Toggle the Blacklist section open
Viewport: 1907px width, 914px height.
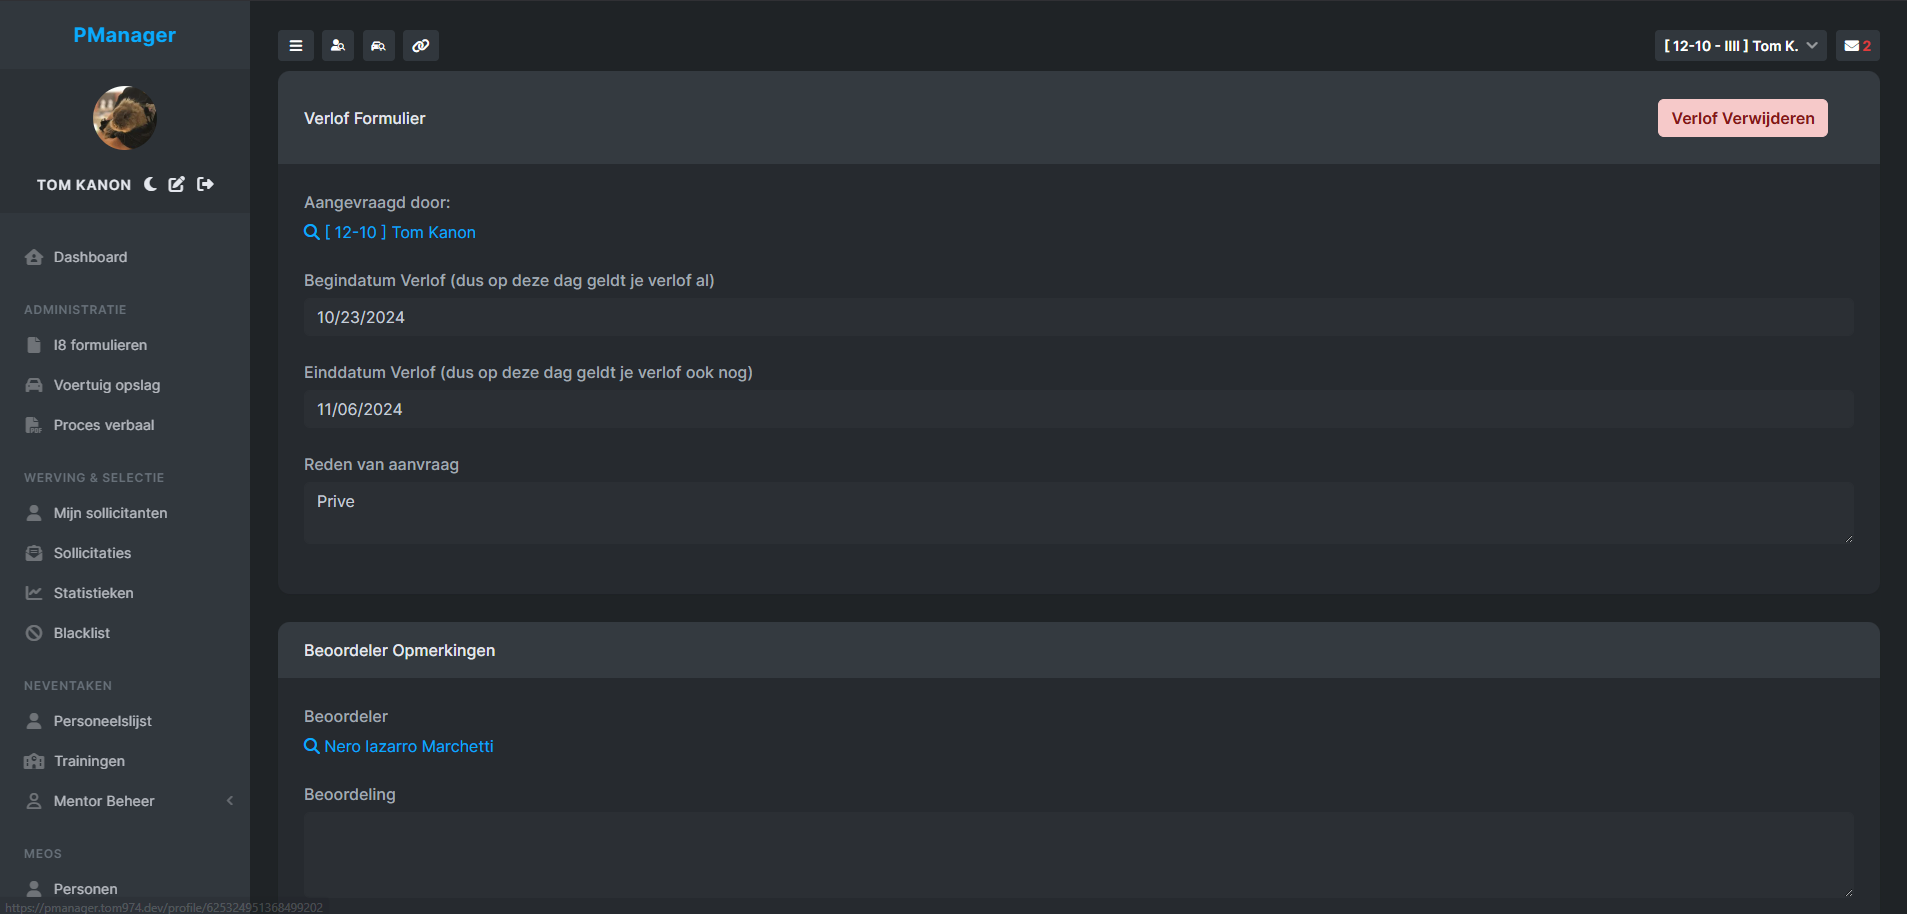click(x=81, y=632)
